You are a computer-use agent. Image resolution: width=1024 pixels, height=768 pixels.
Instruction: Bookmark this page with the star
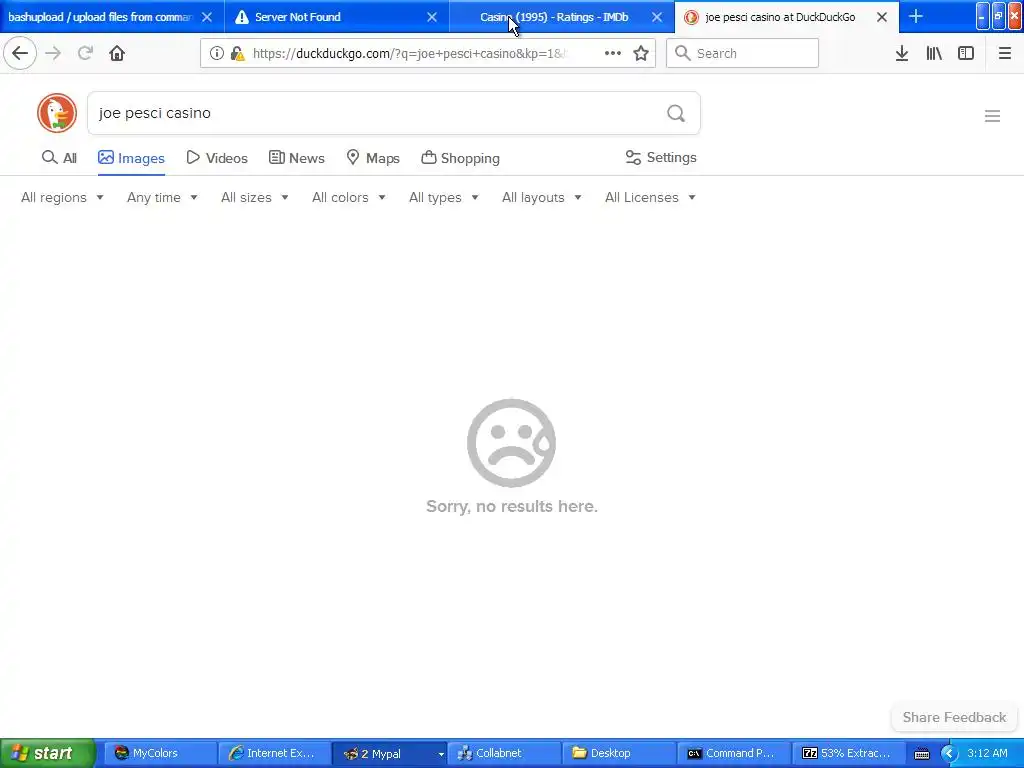[641, 53]
